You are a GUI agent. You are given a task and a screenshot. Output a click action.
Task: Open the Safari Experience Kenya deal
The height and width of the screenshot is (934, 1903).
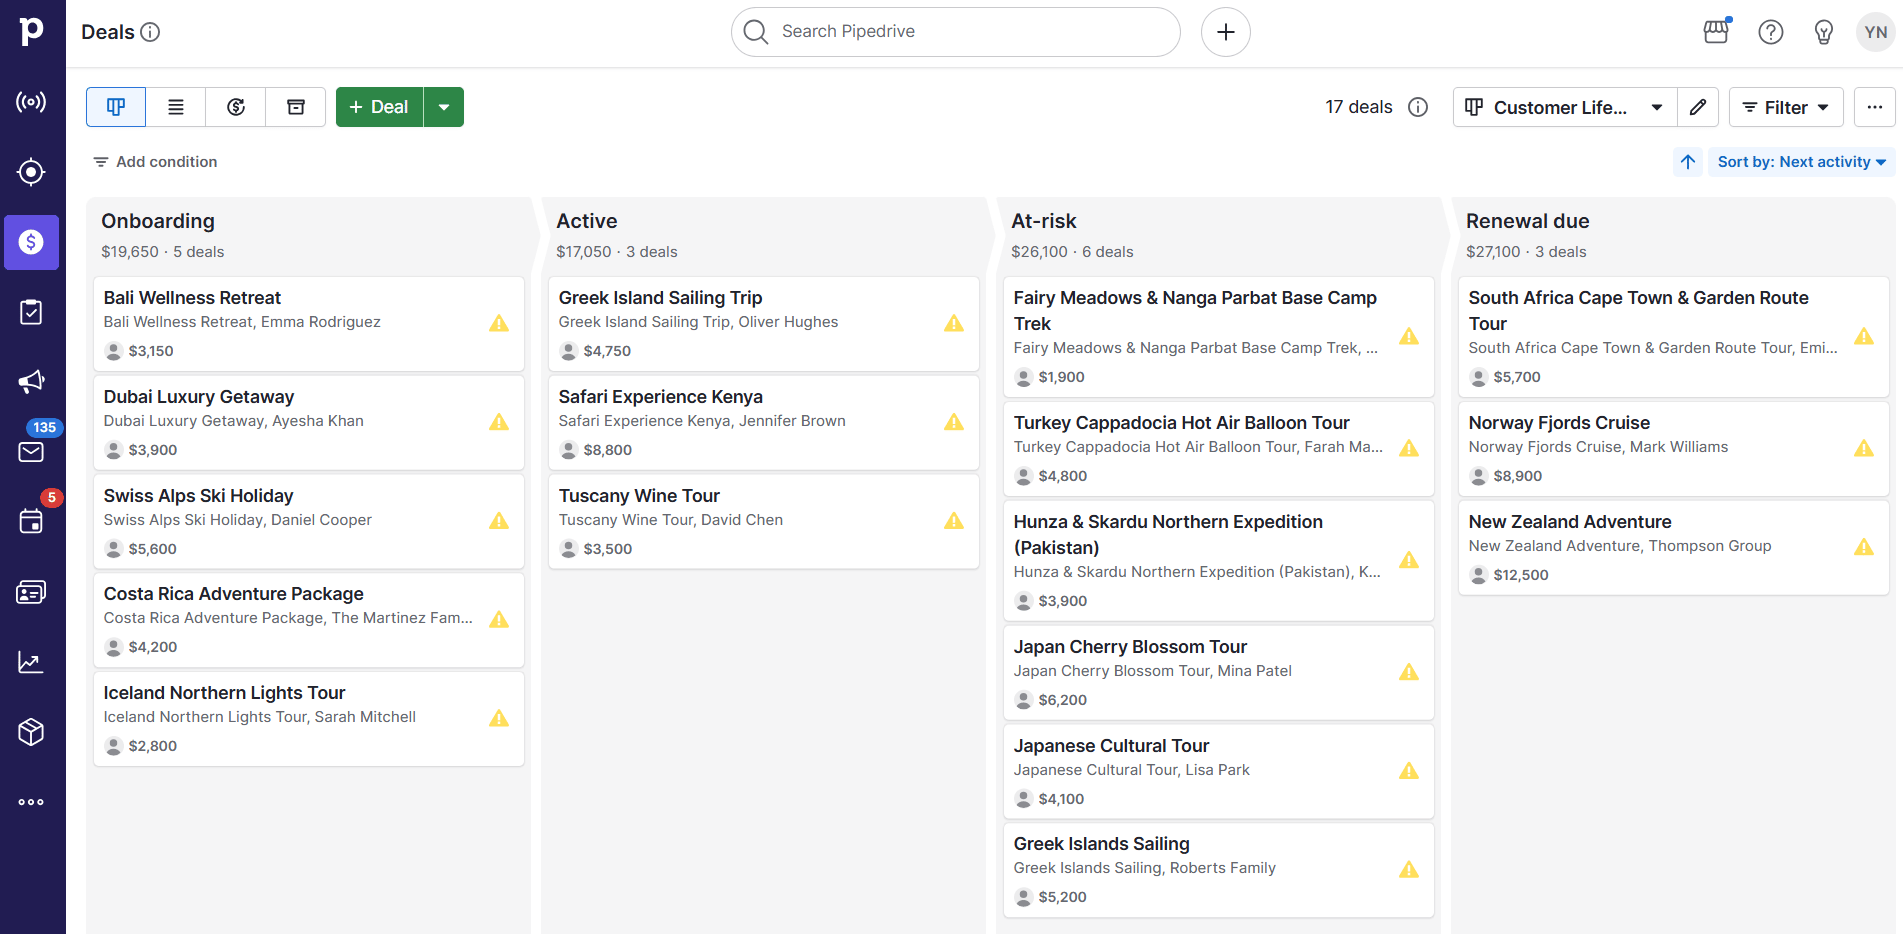(764, 423)
